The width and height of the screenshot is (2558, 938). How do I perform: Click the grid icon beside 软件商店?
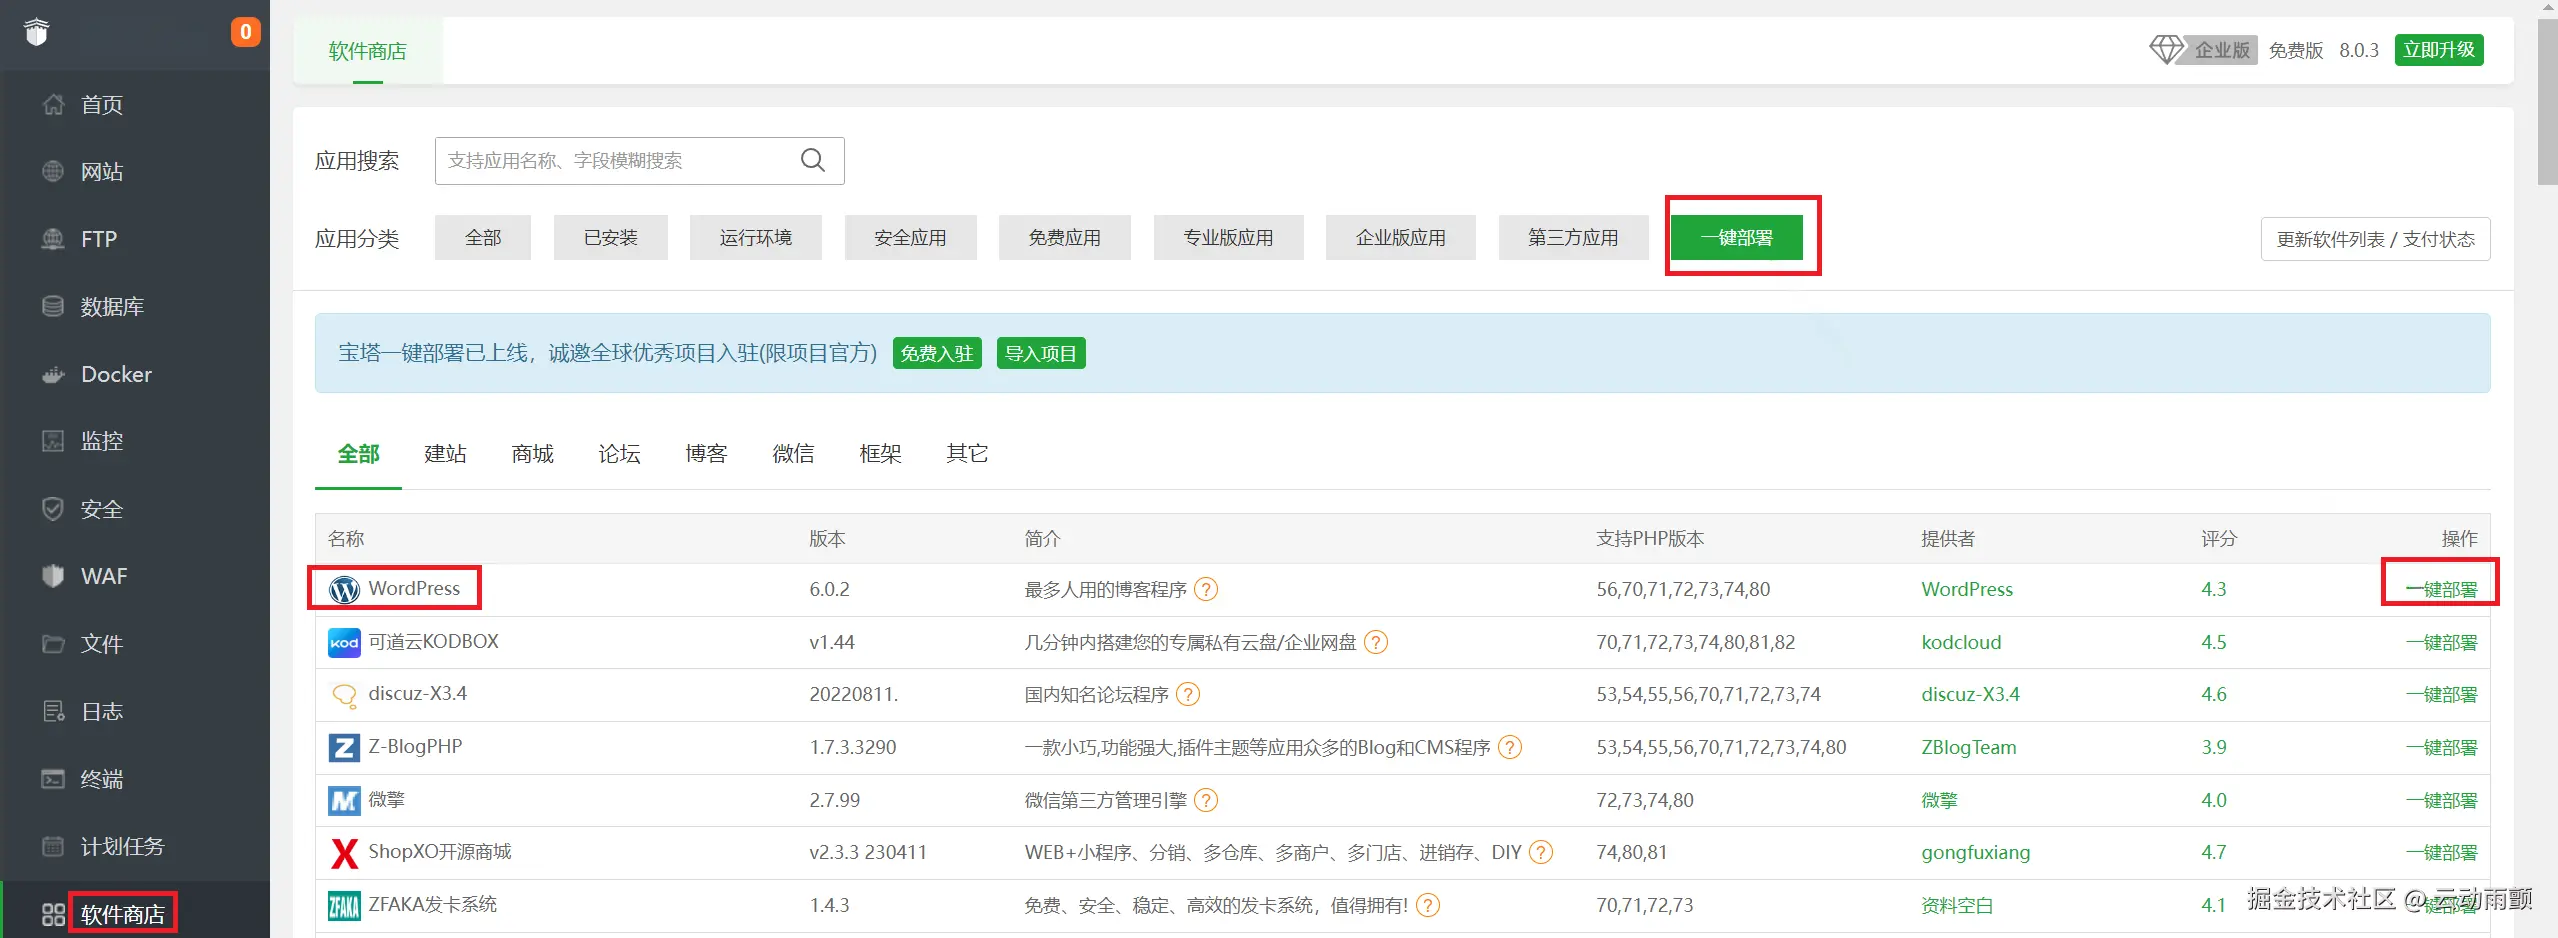click(53, 914)
